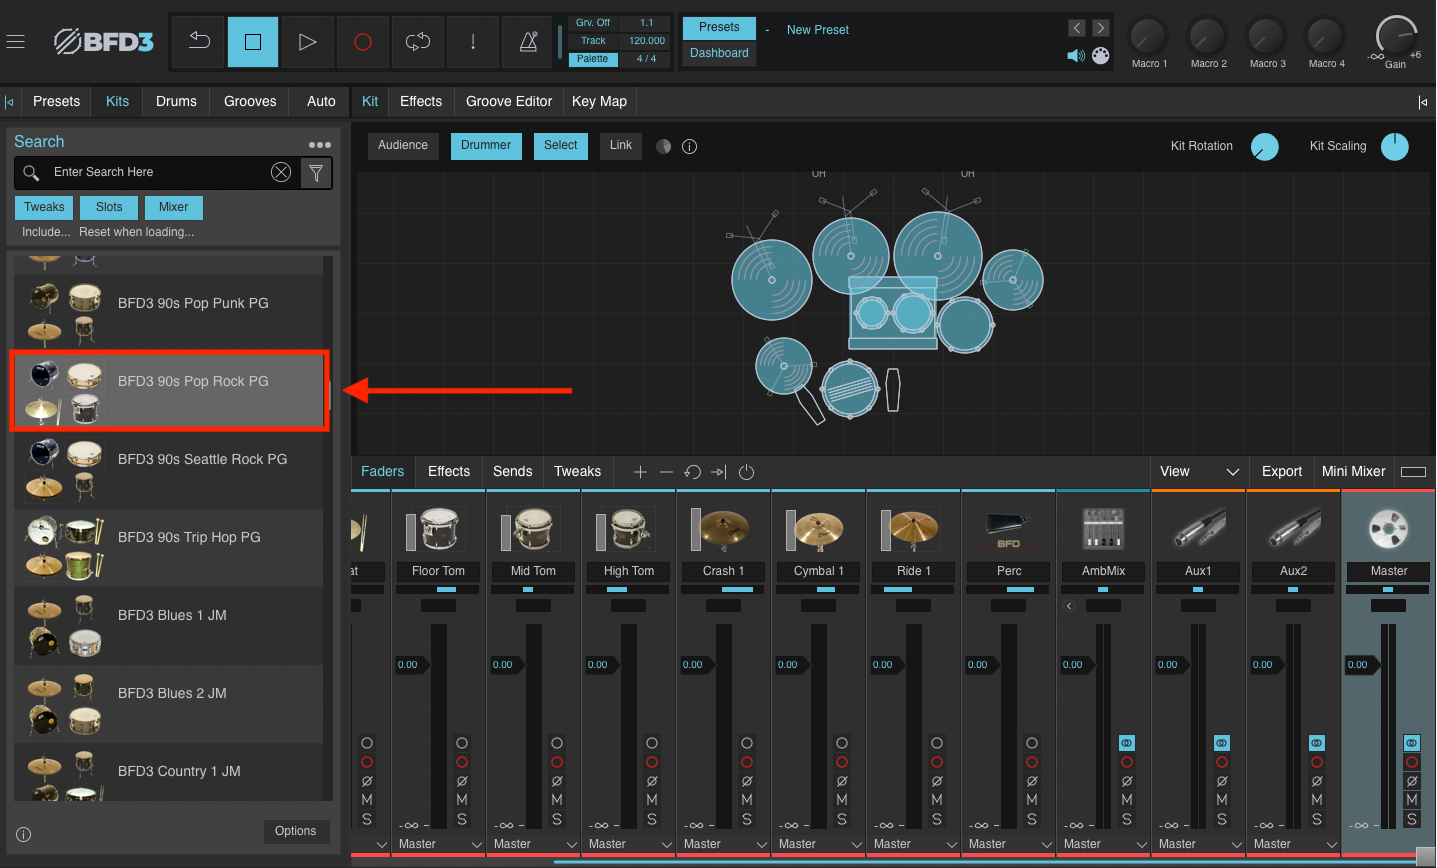Go to previous preset with left arrow

click(x=1077, y=28)
